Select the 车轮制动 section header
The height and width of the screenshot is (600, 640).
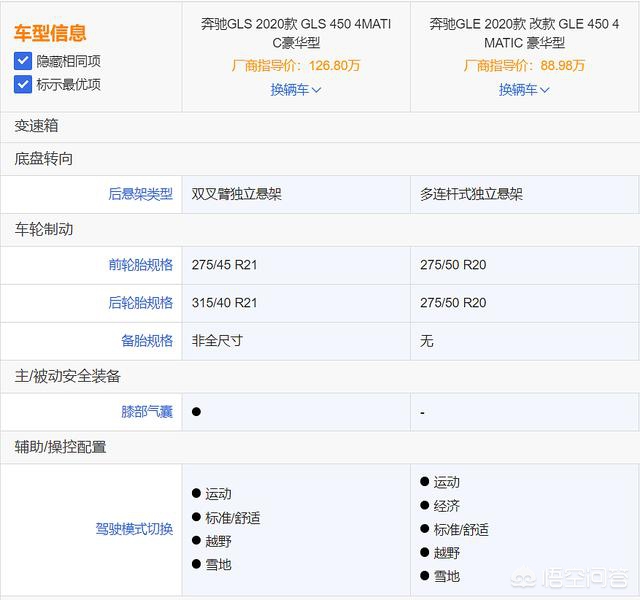pyautogui.click(x=320, y=229)
